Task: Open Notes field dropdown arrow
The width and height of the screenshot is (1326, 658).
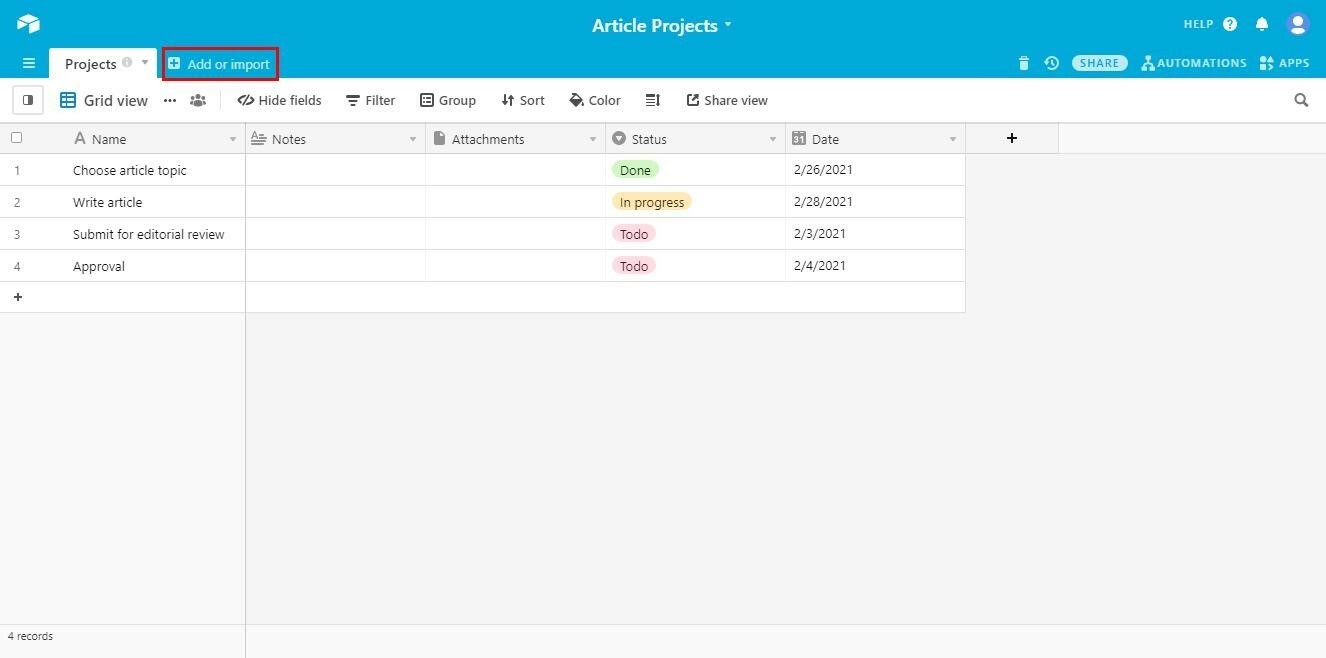Action: (x=413, y=139)
